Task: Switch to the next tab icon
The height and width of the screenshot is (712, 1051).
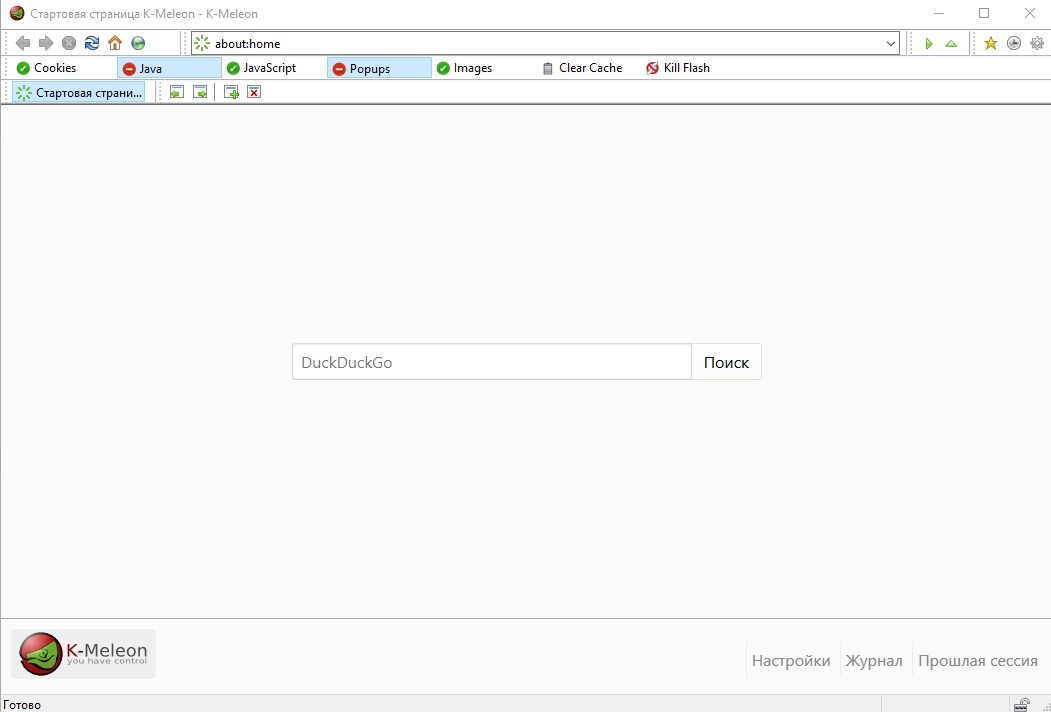Action: click(x=200, y=92)
